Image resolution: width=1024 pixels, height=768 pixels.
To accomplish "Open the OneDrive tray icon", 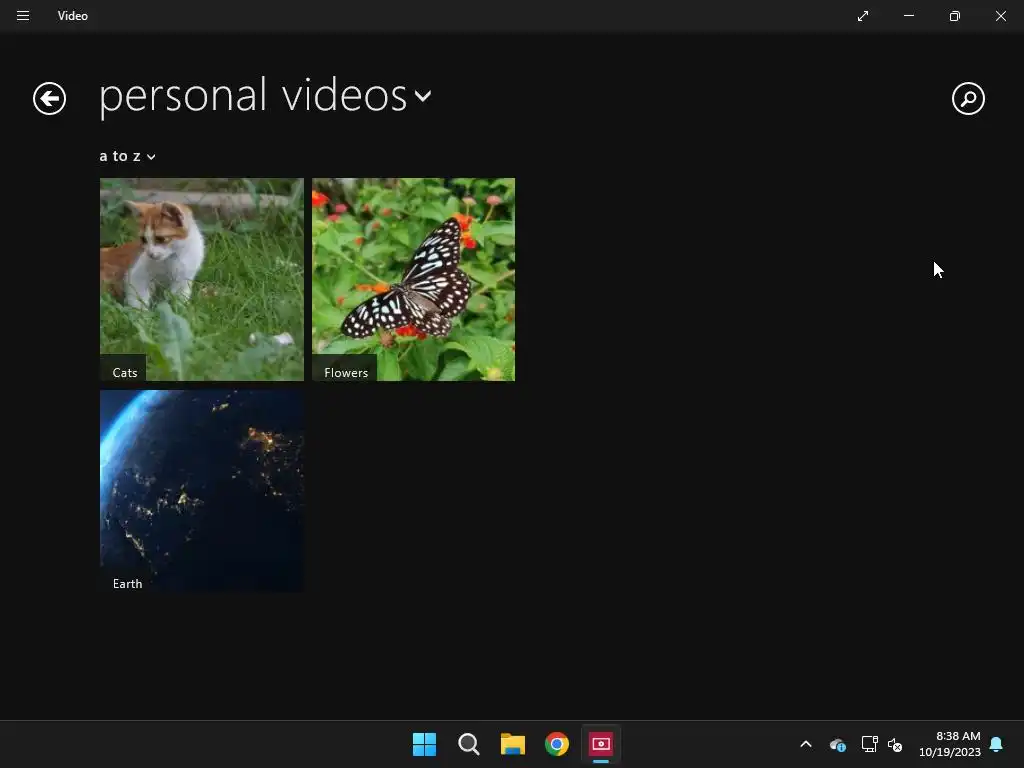I will point(838,744).
